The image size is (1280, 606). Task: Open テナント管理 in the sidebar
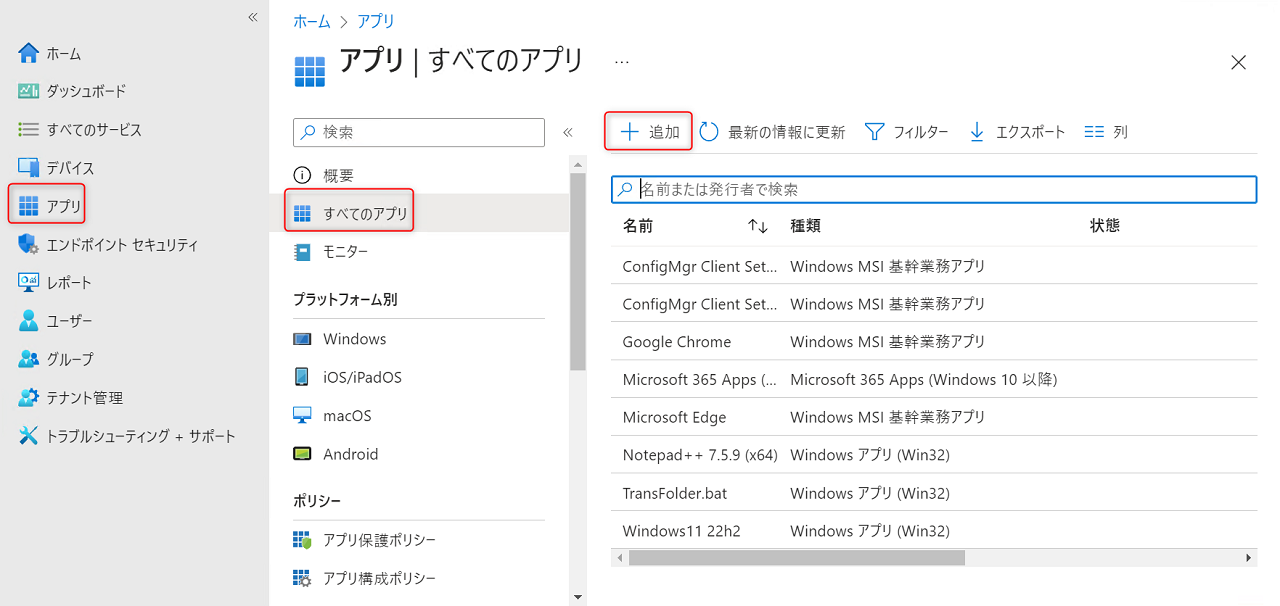84,398
